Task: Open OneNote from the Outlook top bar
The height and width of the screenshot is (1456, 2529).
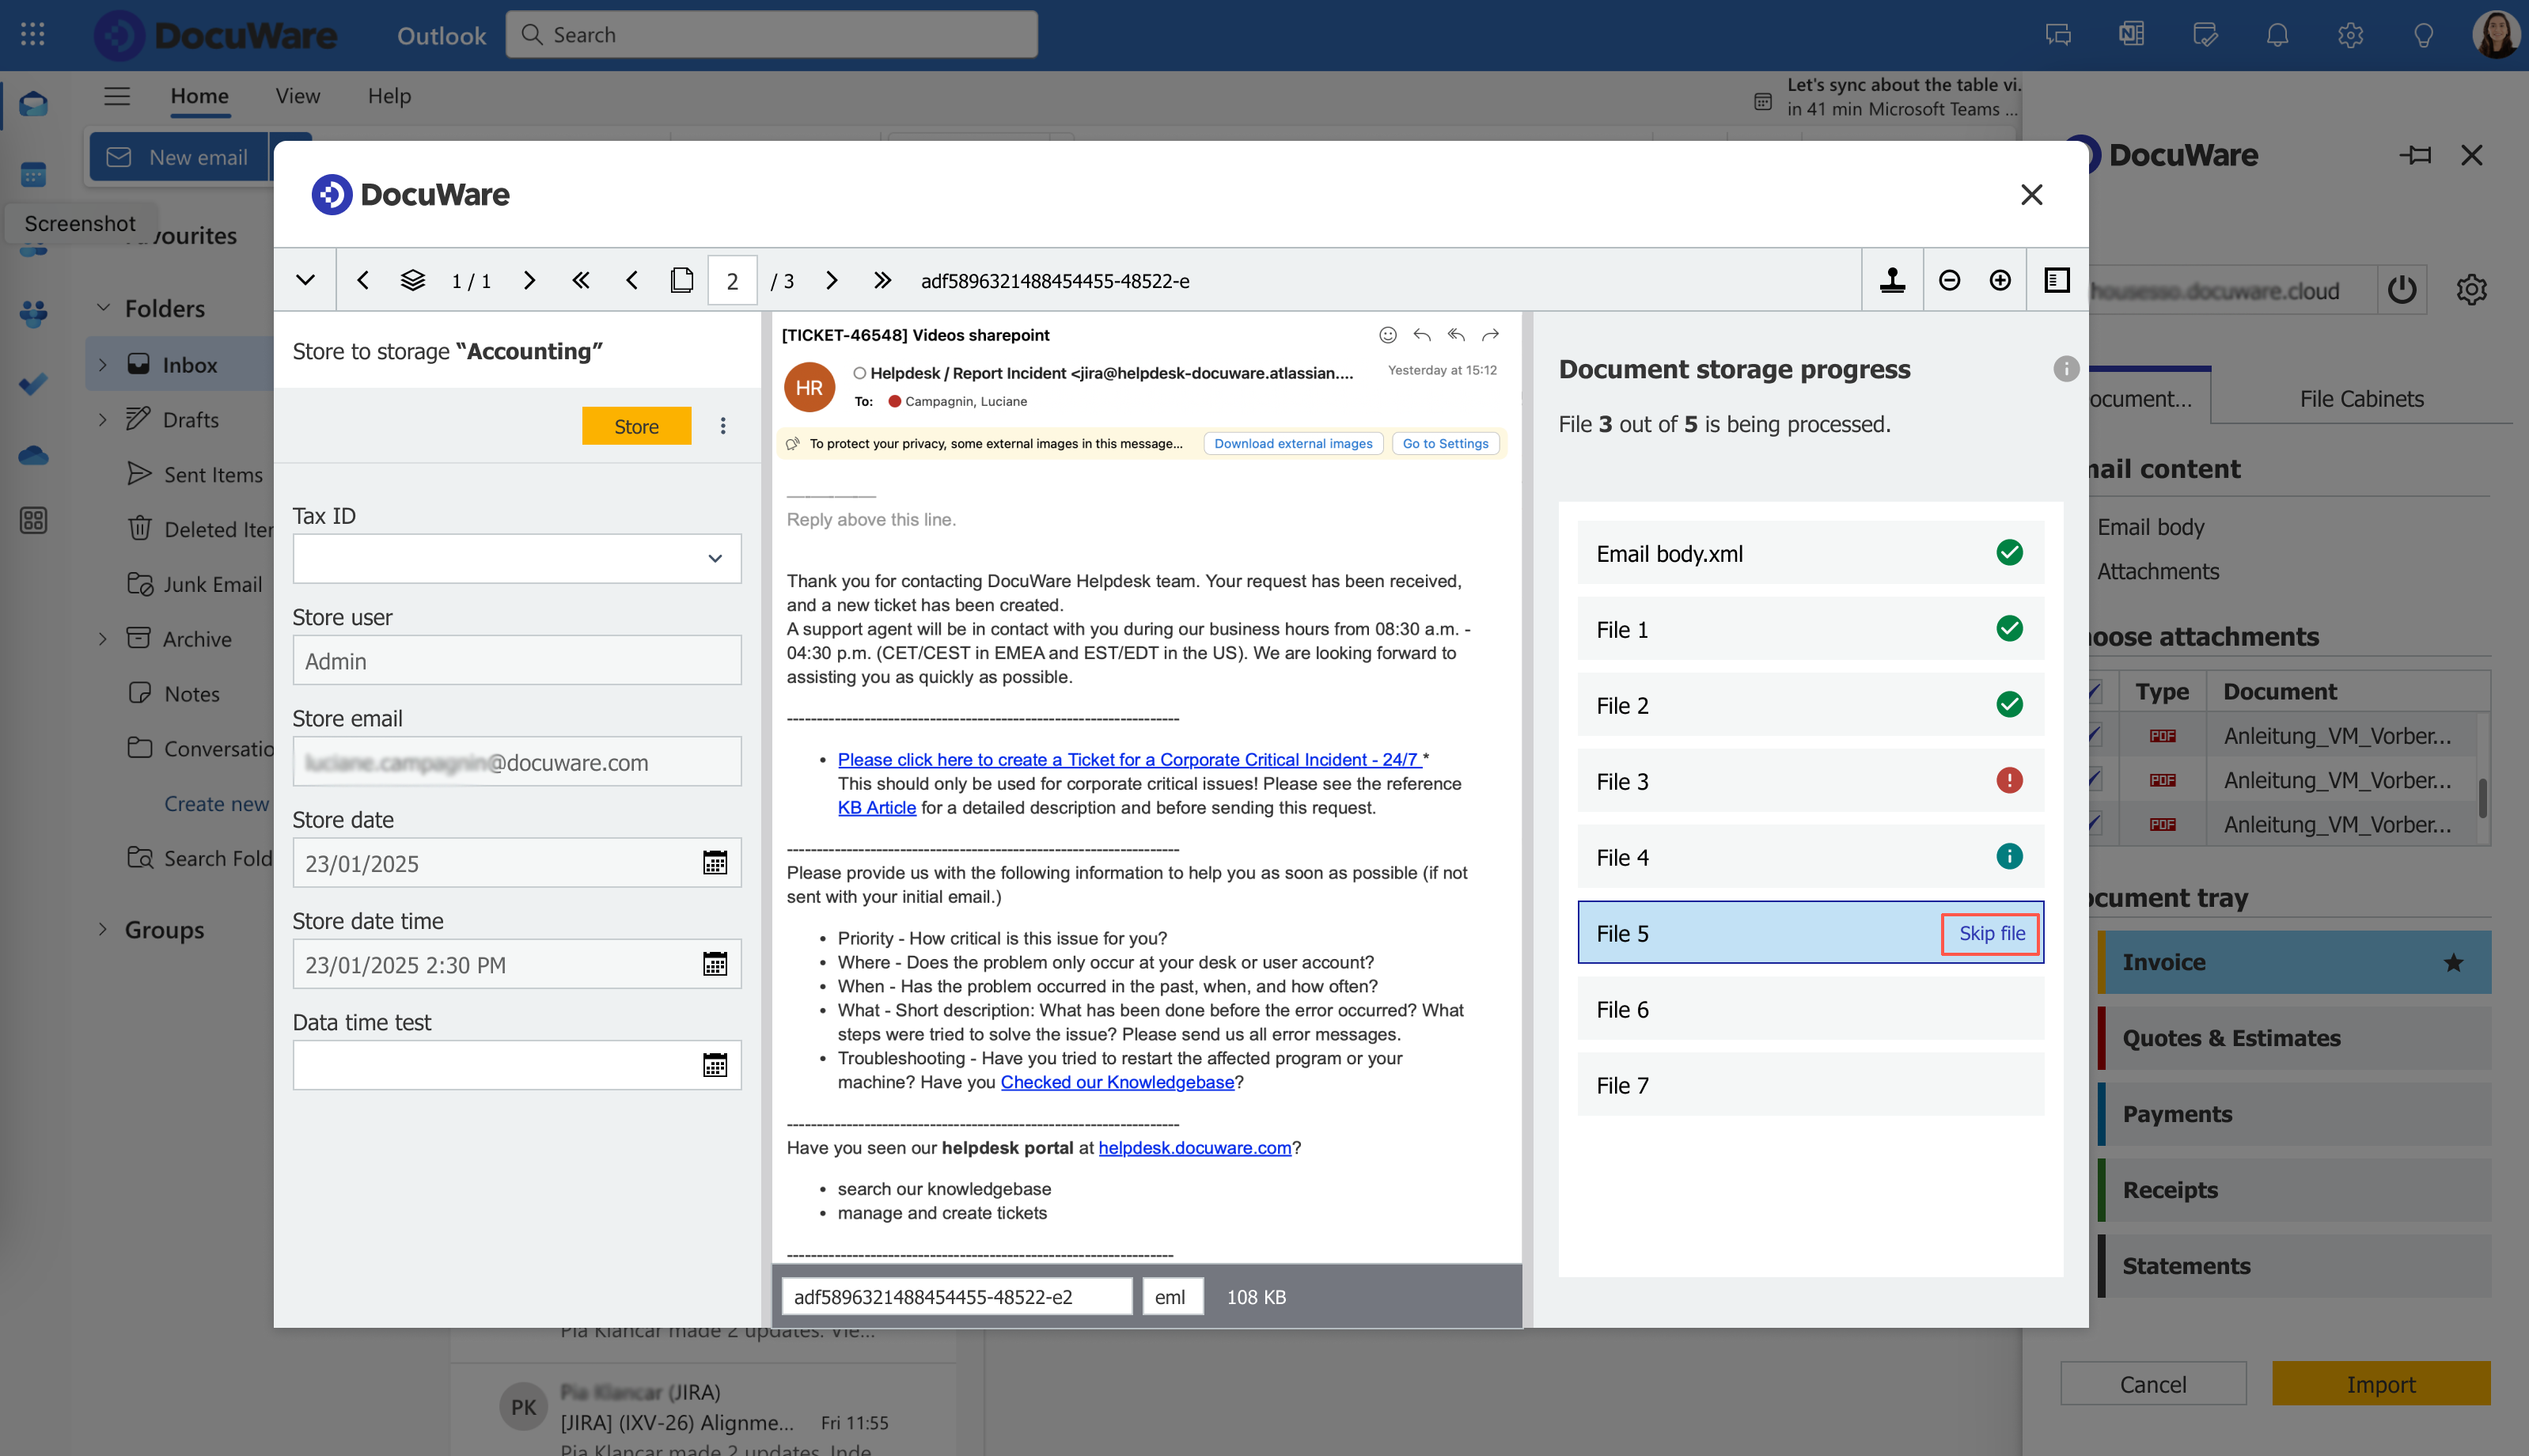Action: tap(2131, 34)
